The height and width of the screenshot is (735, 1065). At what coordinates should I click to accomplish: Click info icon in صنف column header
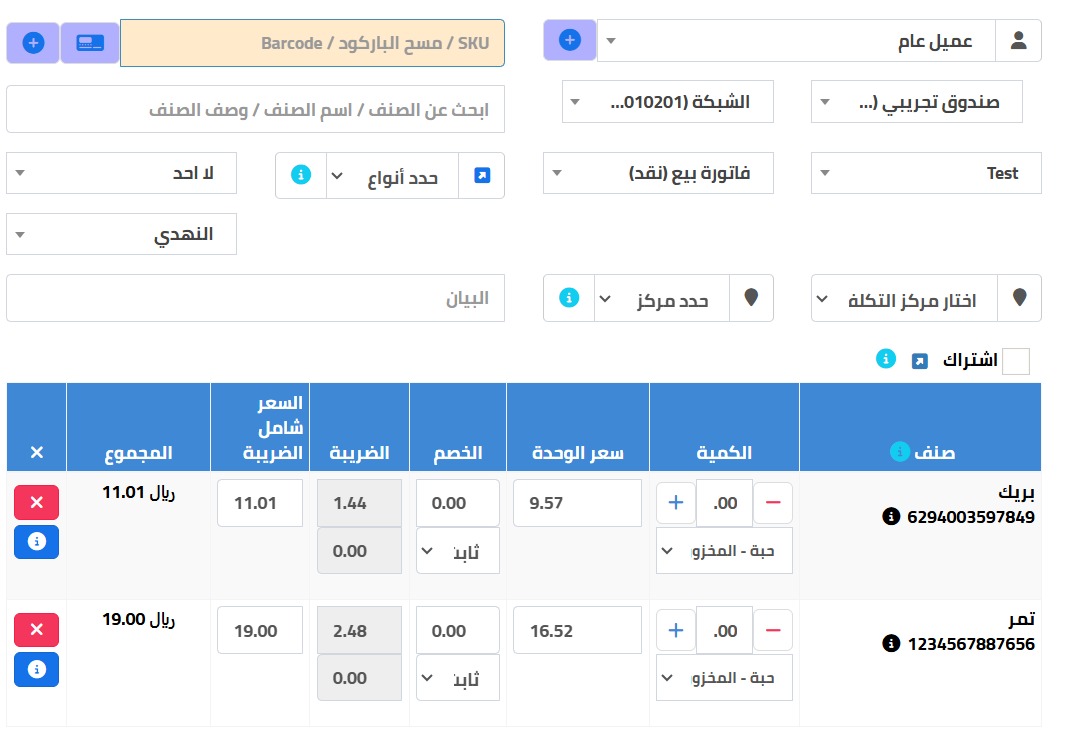pyautogui.click(x=899, y=452)
